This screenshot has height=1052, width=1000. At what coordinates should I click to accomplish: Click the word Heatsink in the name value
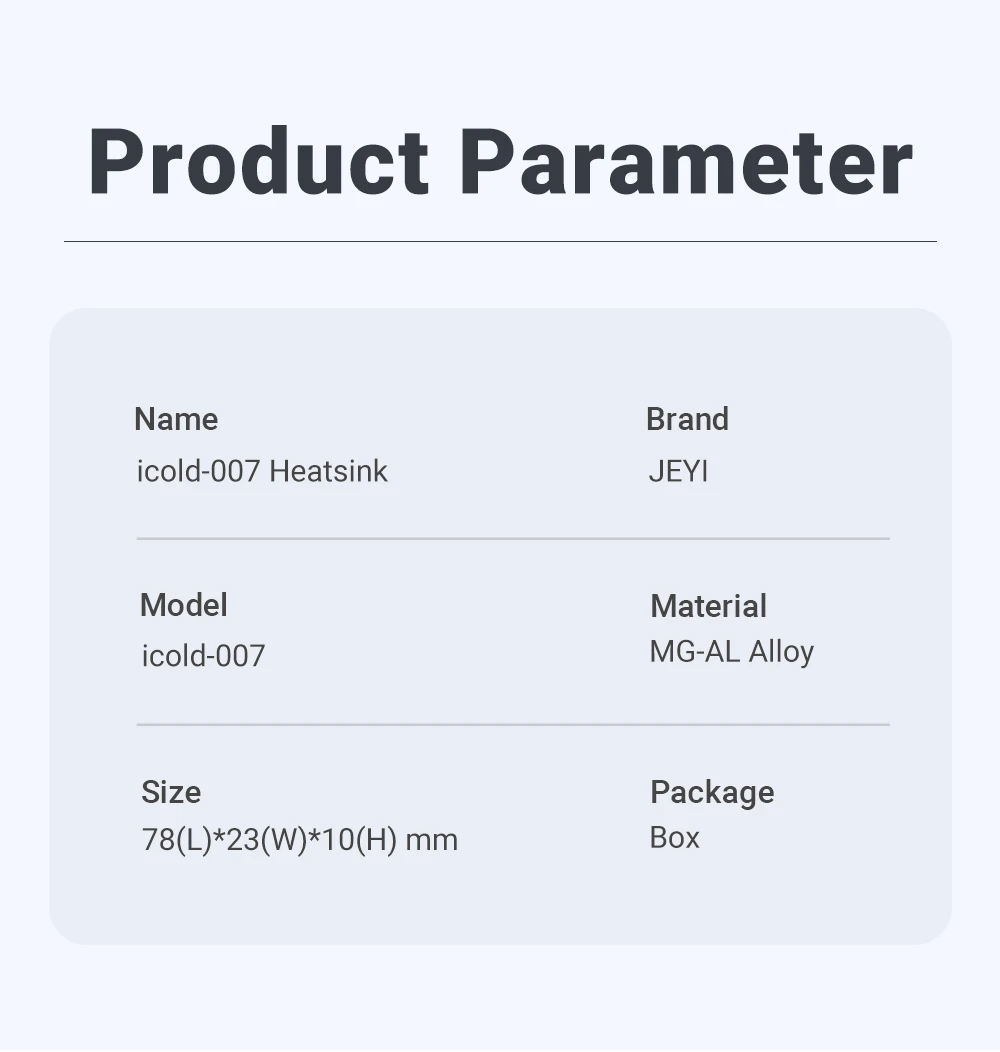pos(328,471)
